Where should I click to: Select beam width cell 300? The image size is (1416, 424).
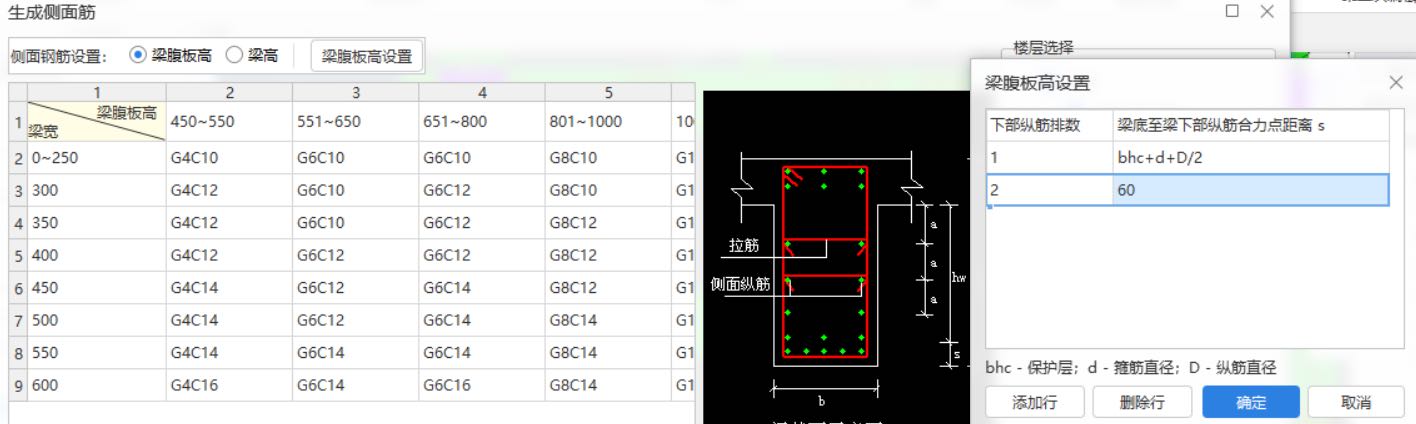[x=96, y=190]
